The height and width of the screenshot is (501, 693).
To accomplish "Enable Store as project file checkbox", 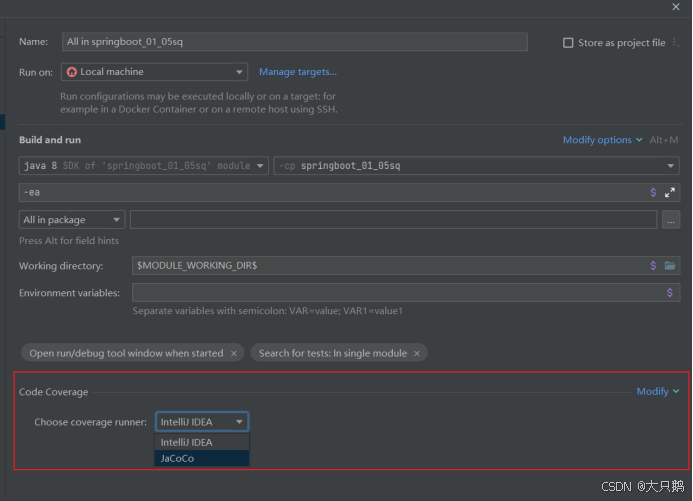I will tap(568, 43).
